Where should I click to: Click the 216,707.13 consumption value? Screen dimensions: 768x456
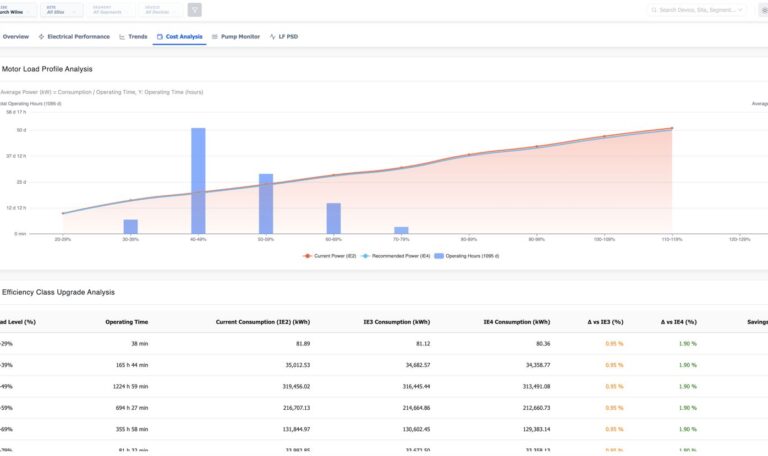[296, 408]
